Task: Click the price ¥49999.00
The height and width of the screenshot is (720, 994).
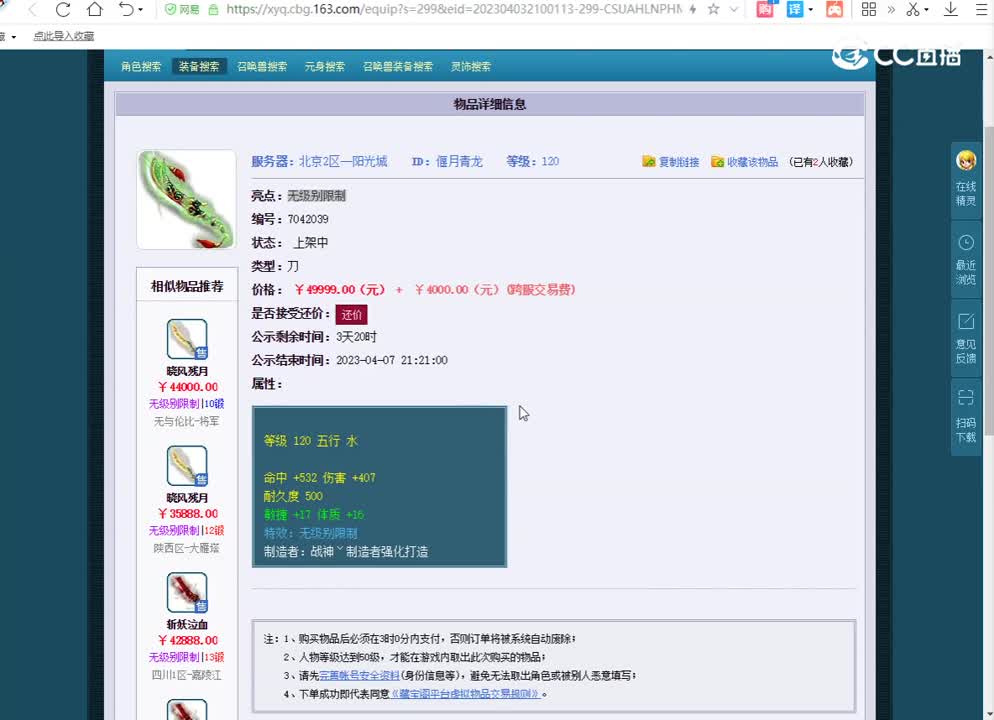Action: tap(340, 290)
